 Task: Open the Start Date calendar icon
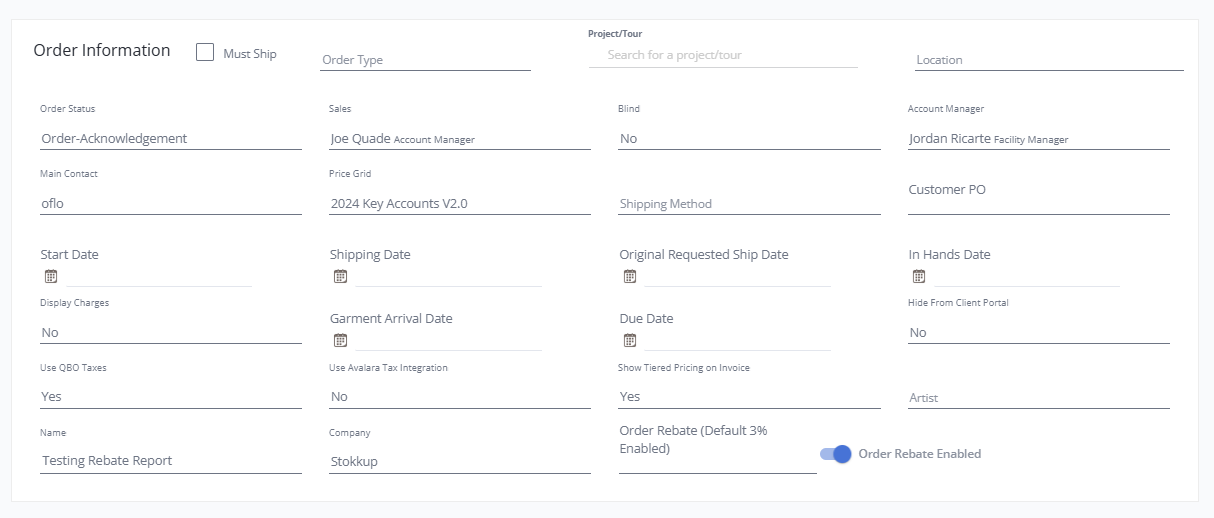tap(51, 277)
